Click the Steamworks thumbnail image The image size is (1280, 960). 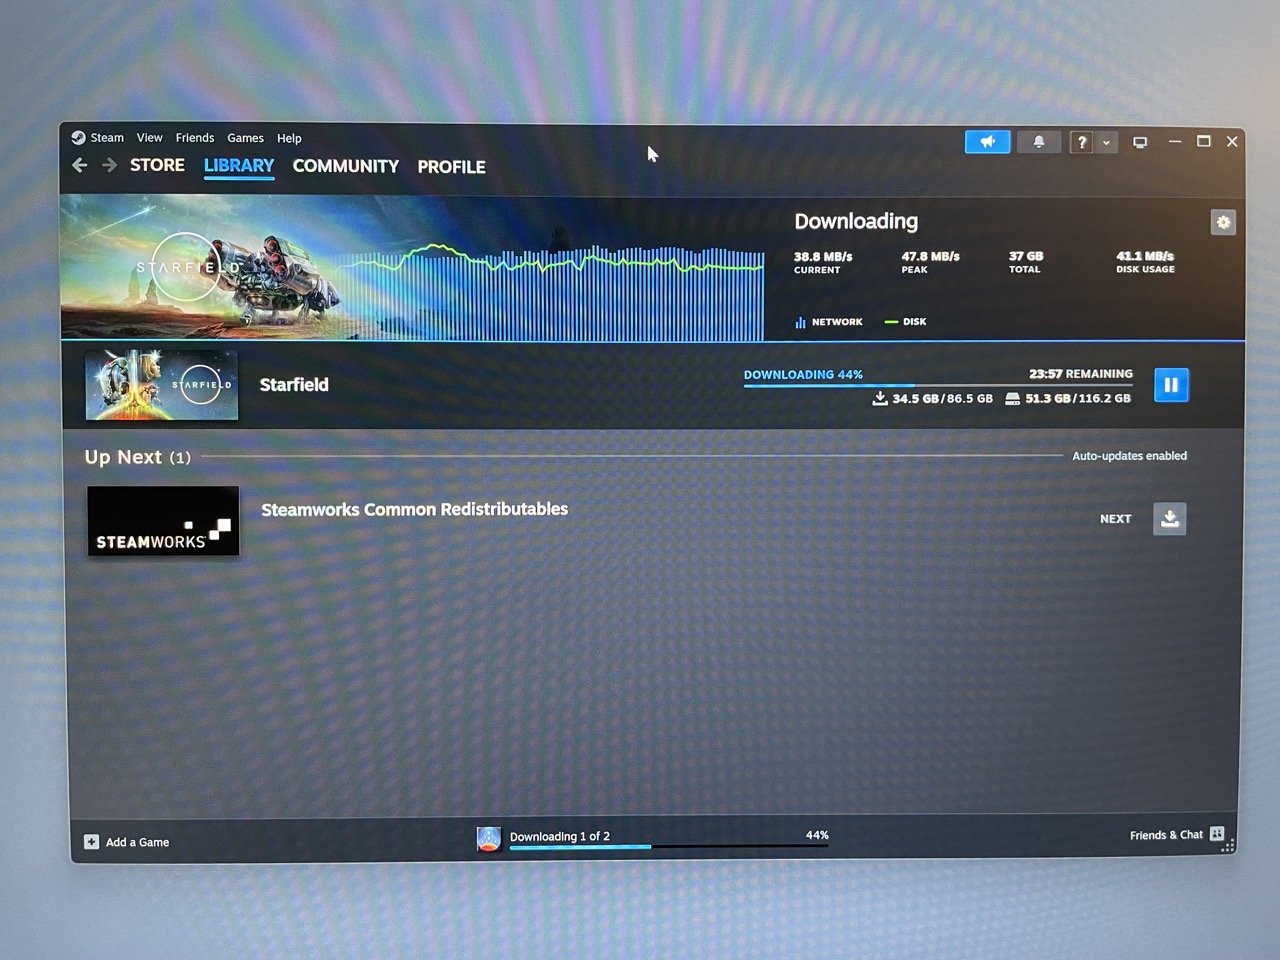(x=163, y=521)
